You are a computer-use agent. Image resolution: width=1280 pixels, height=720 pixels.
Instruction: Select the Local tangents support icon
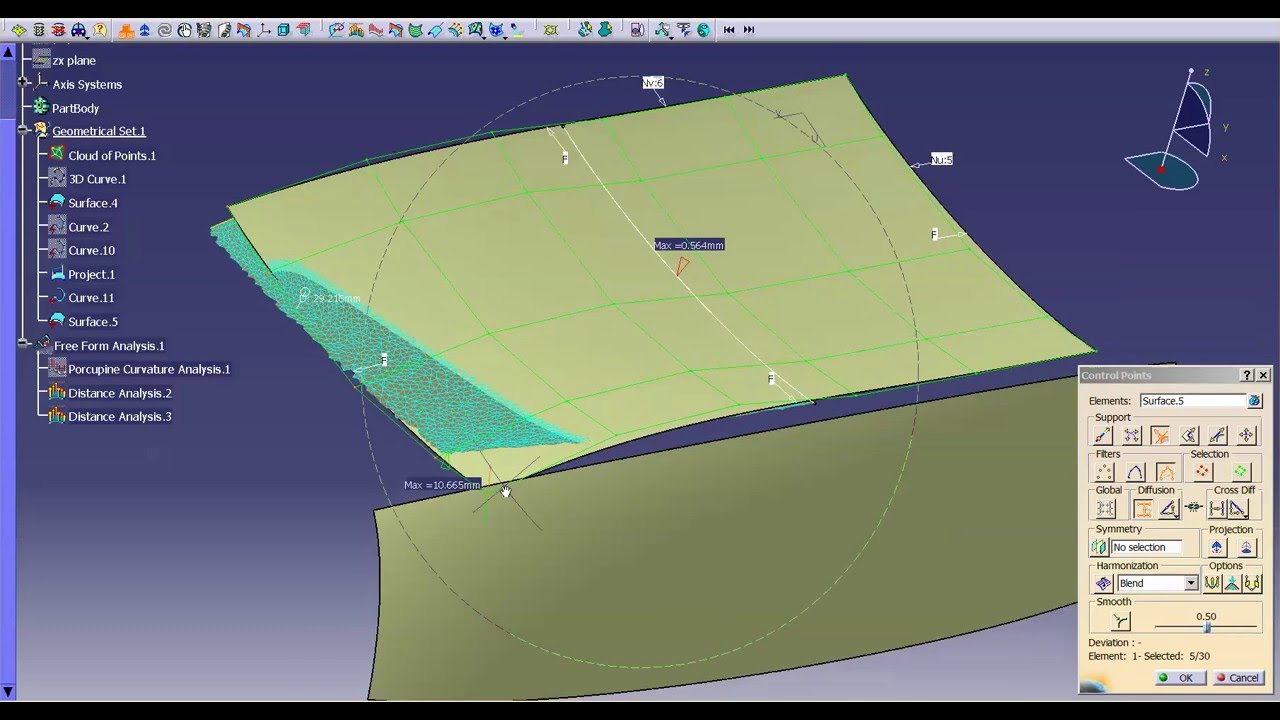point(1218,435)
